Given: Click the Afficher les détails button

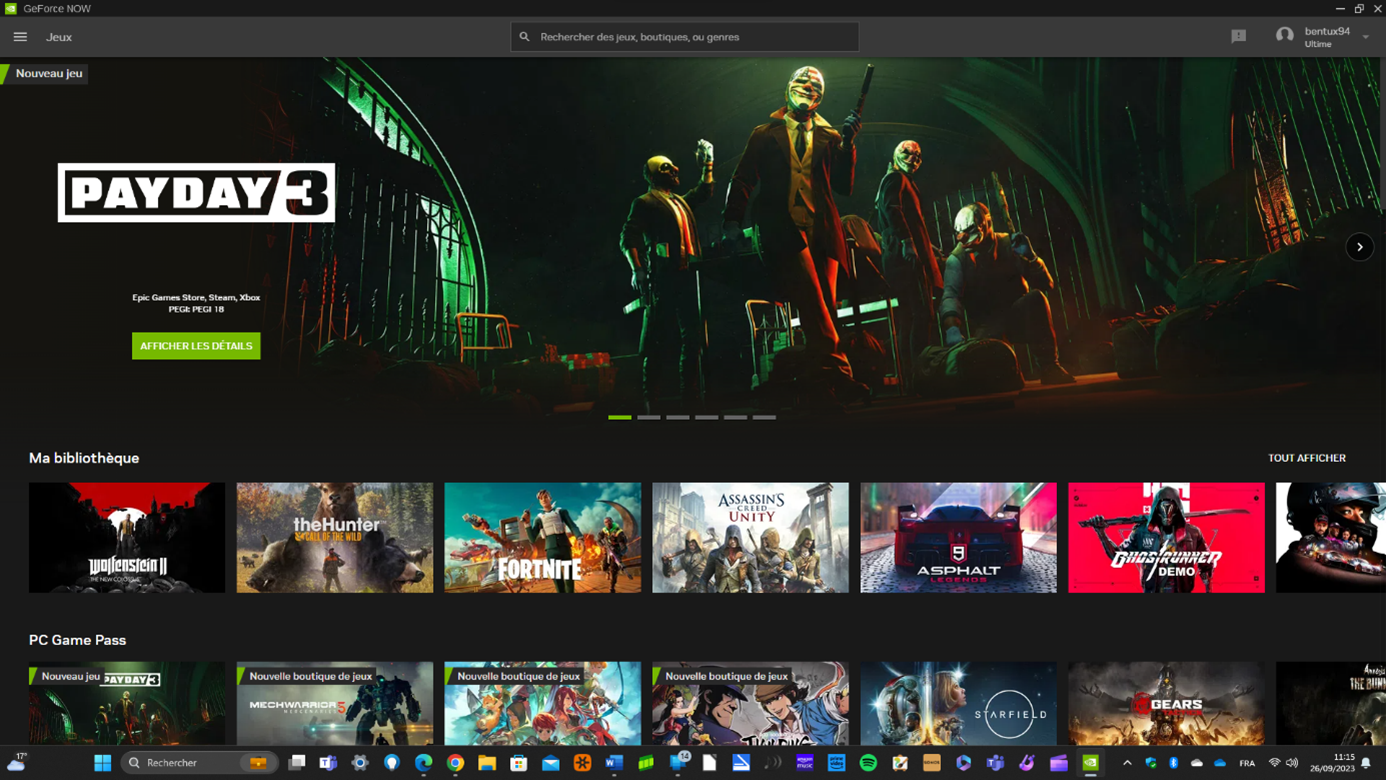Looking at the screenshot, I should [x=196, y=346].
